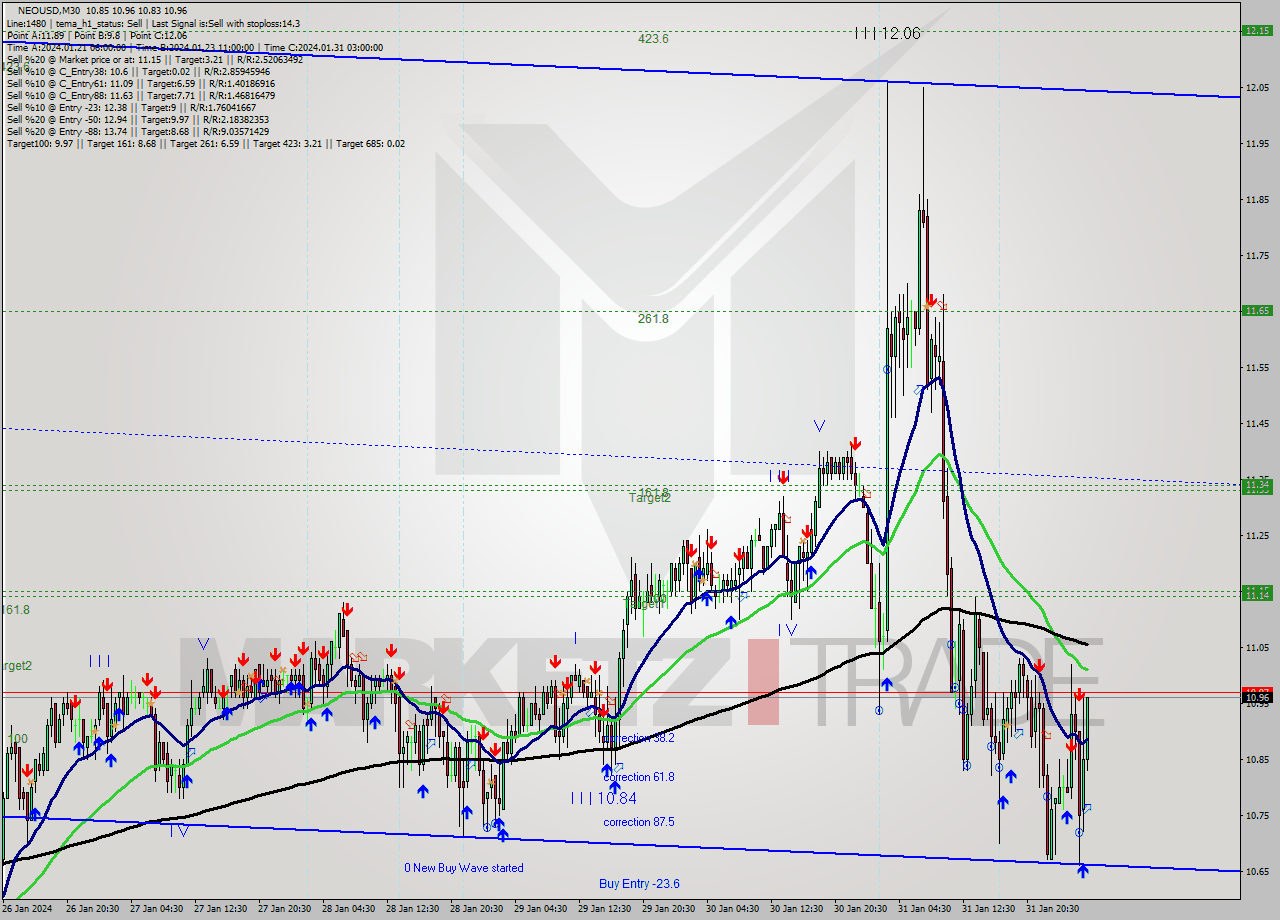This screenshot has width=1280, height=920.
Task: Click the 11.25 price axis value
Action: (x=1256, y=536)
